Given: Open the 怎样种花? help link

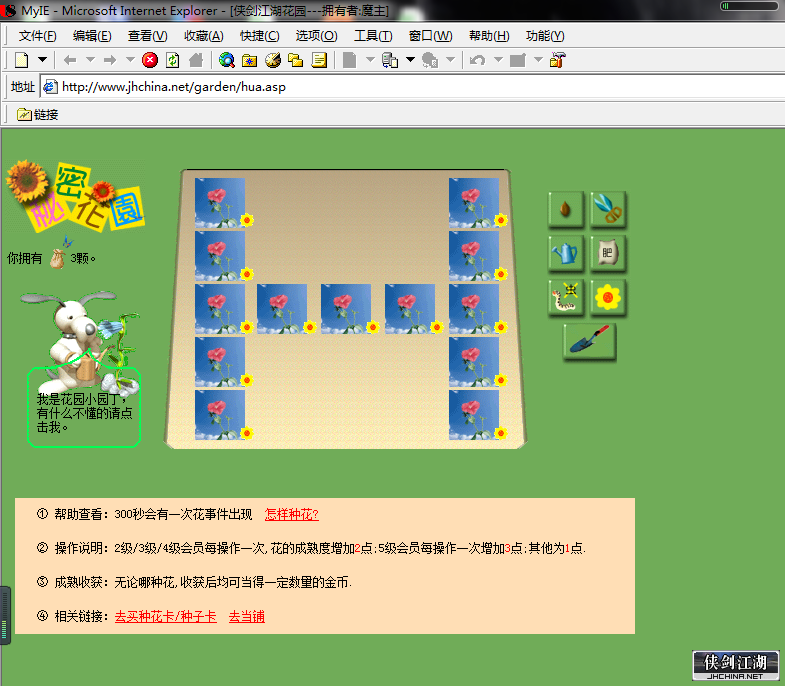Looking at the screenshot, I should pyautogui.click(x=291, y=515).
